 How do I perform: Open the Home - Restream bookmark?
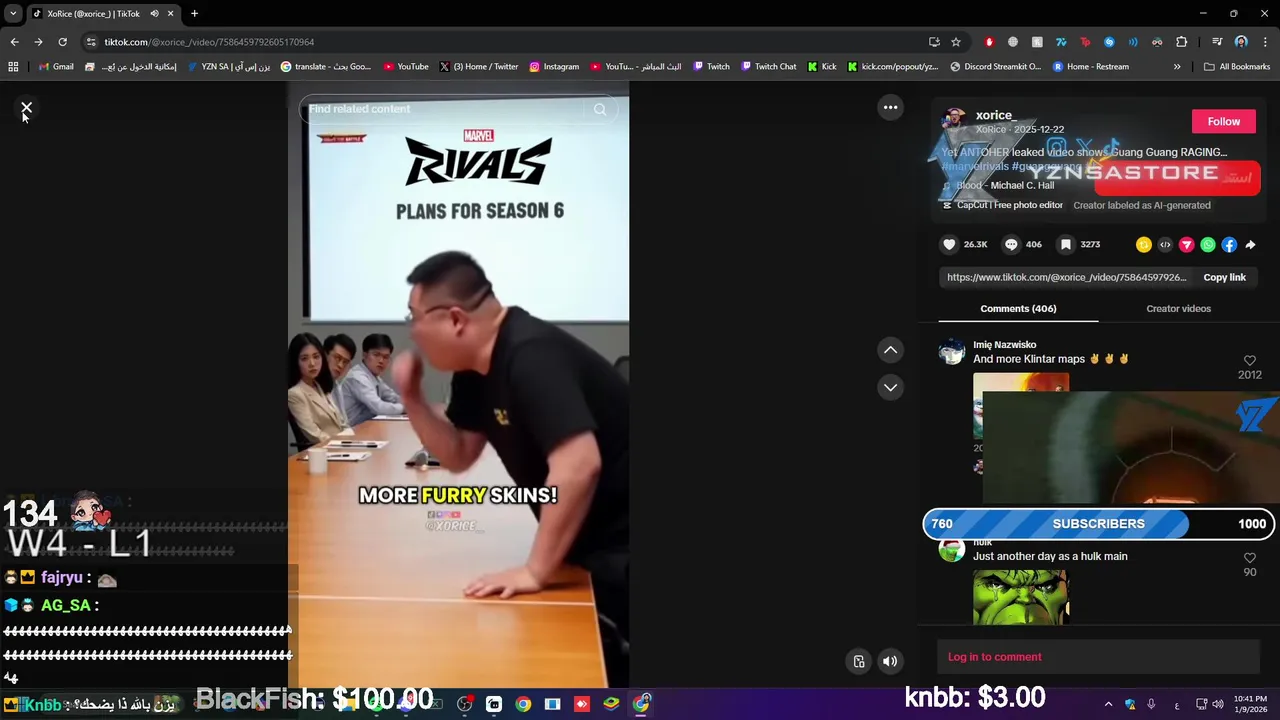coord(1090,67)
